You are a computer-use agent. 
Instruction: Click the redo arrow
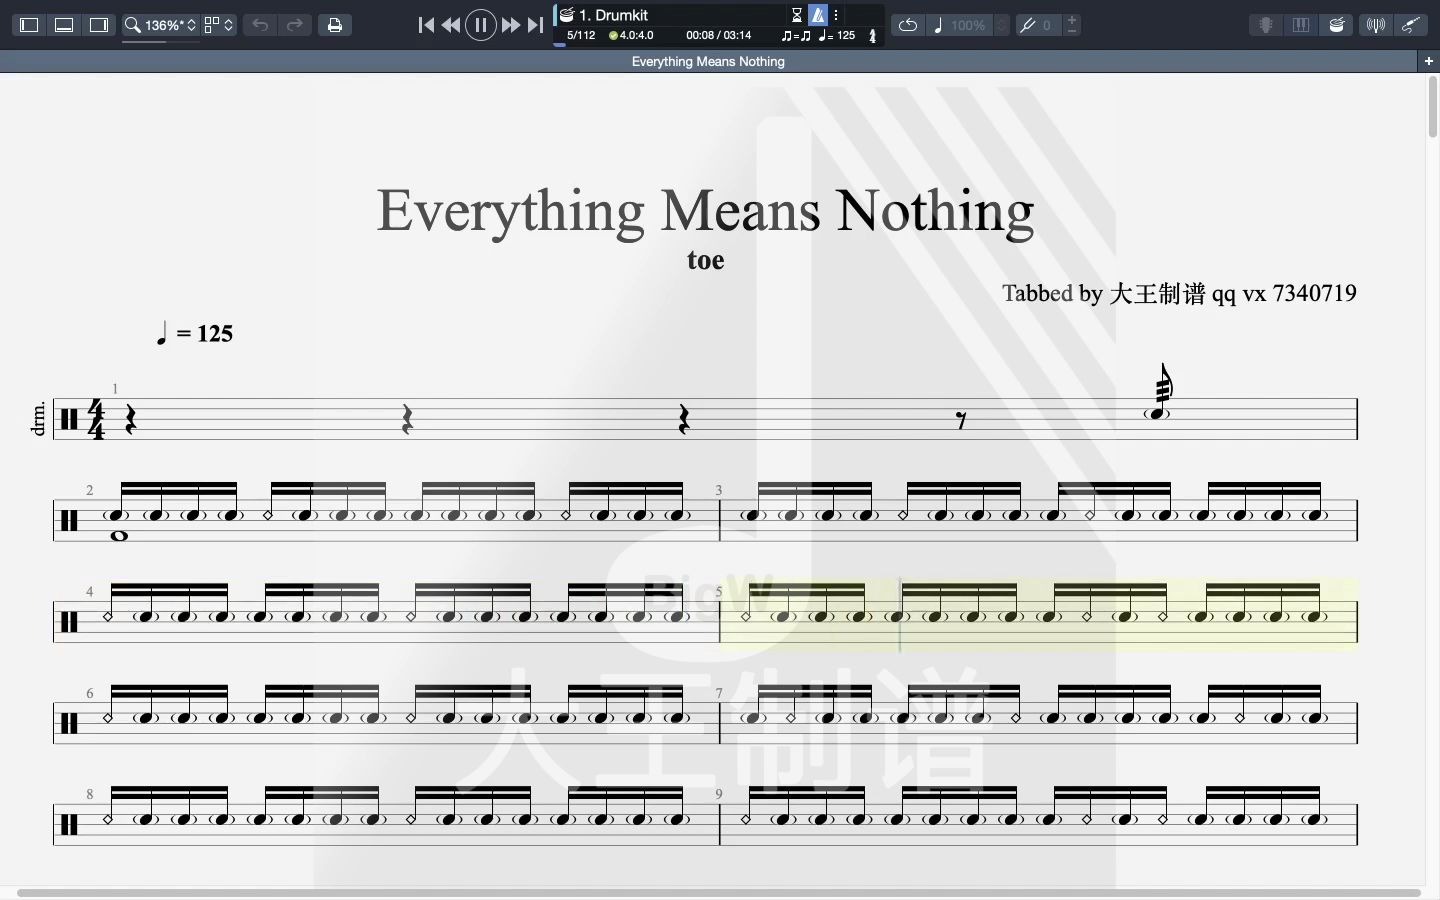(295, 25)
